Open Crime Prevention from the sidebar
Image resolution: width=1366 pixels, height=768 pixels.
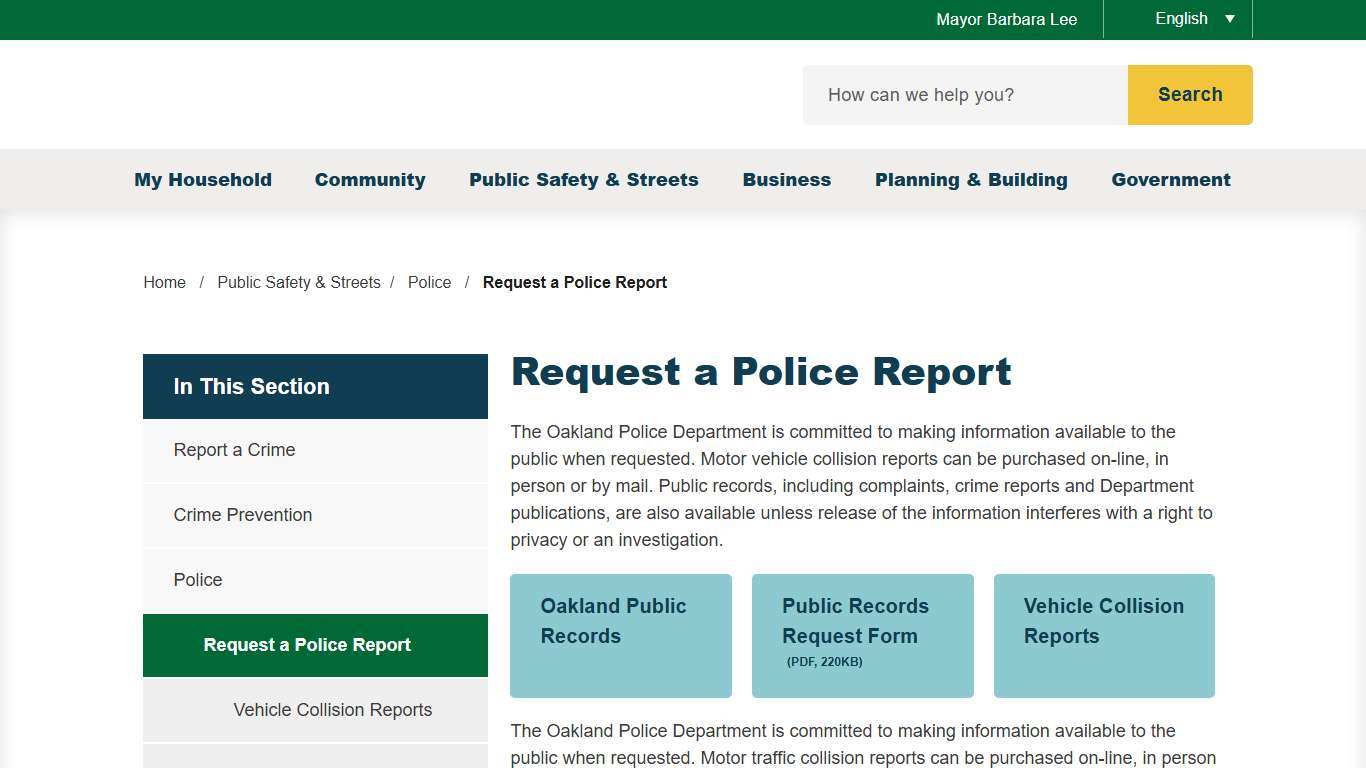click(x=243, y=515)
